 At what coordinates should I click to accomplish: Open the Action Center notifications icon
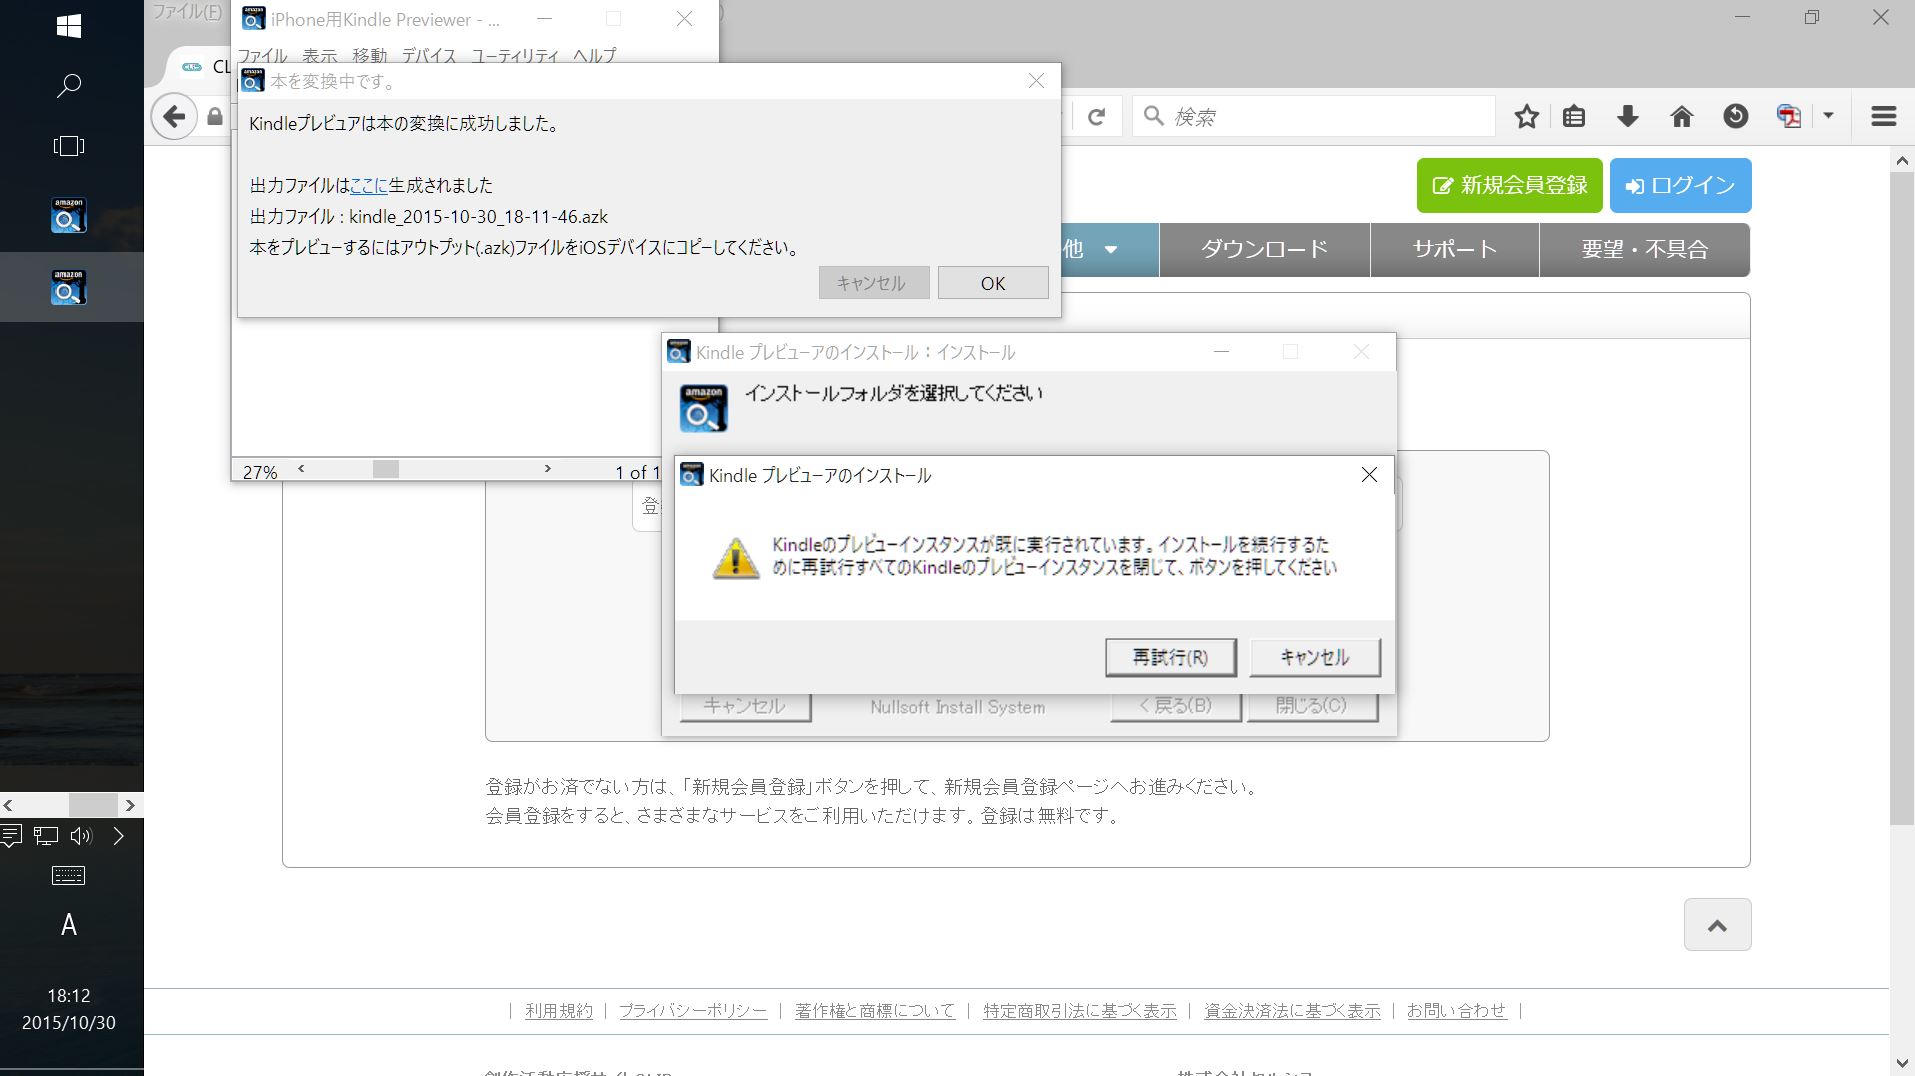coord(11,836)
